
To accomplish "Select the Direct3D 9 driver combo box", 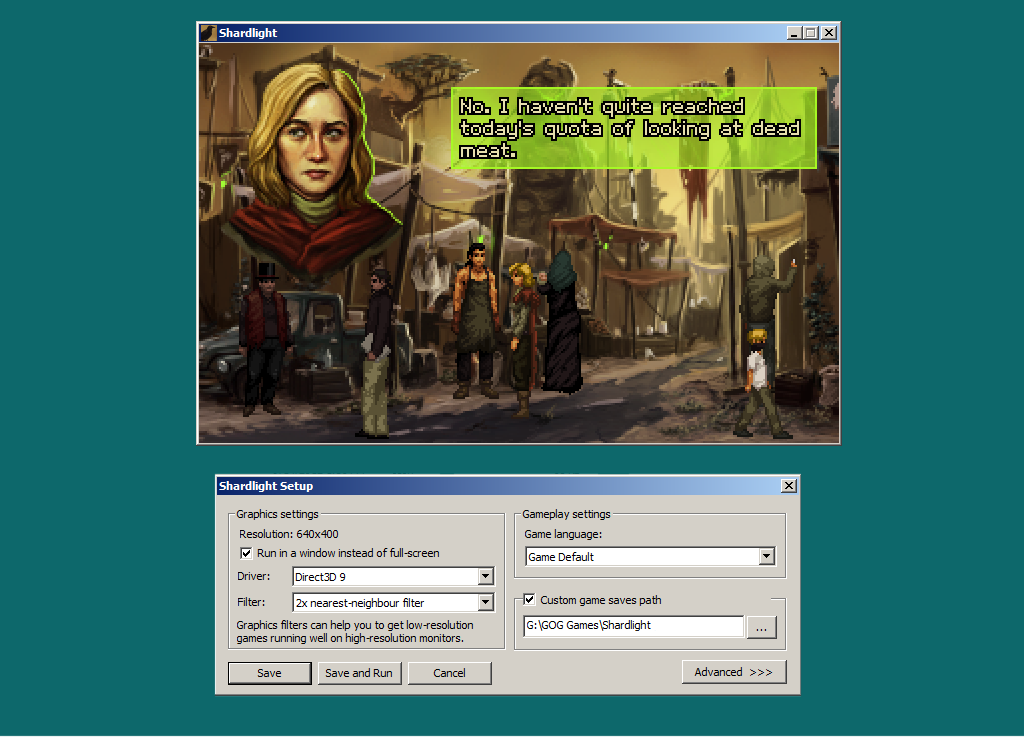I will pyautogui.click(x=393, y=576).
